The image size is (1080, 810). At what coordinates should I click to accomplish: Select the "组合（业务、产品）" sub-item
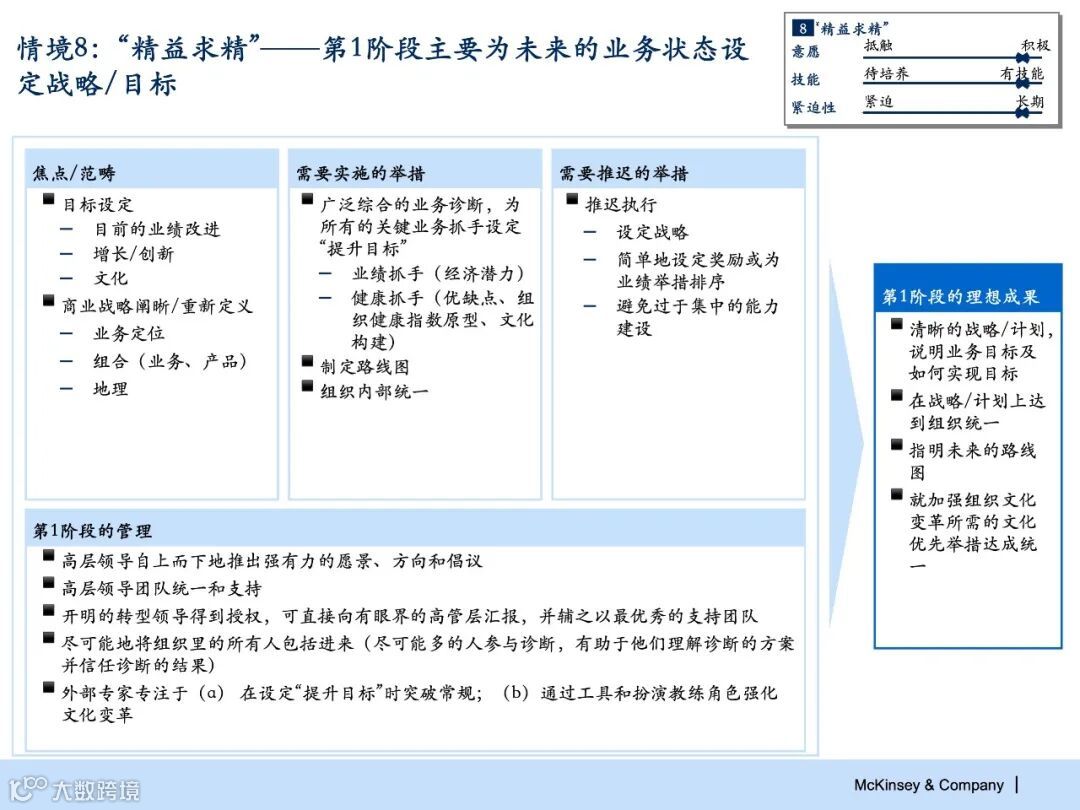click(170, 361)
